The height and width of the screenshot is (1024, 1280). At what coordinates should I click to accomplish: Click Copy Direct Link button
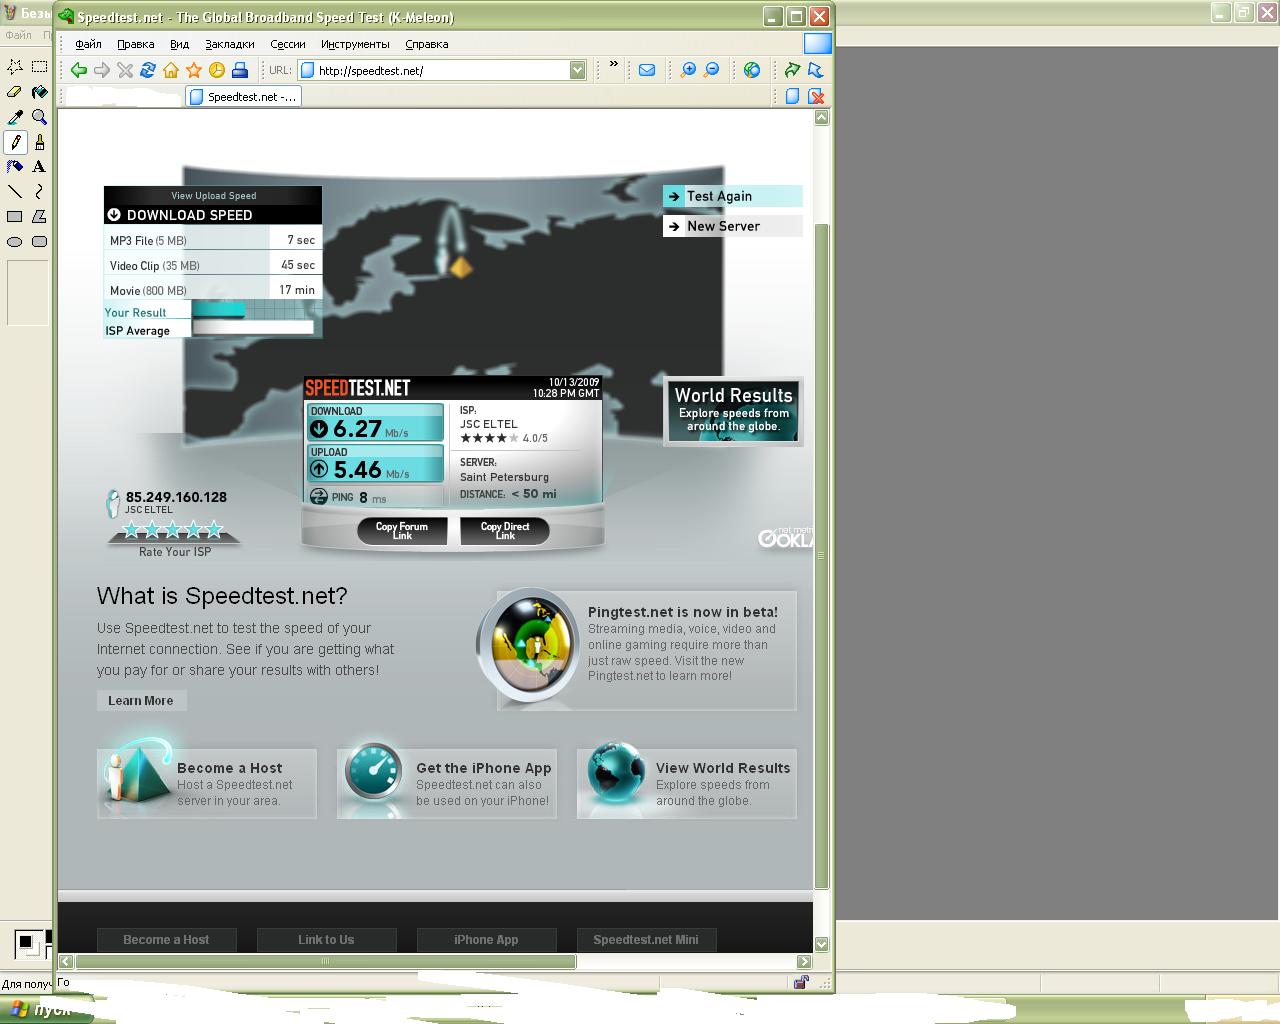[x=505, y=531]
